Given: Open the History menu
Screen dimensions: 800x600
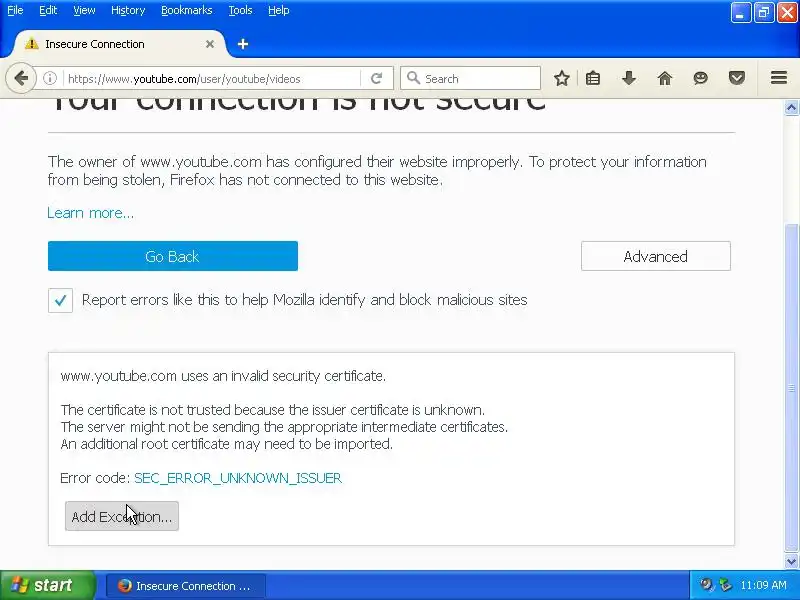Looking at the screenshot, I should (128, 10).
